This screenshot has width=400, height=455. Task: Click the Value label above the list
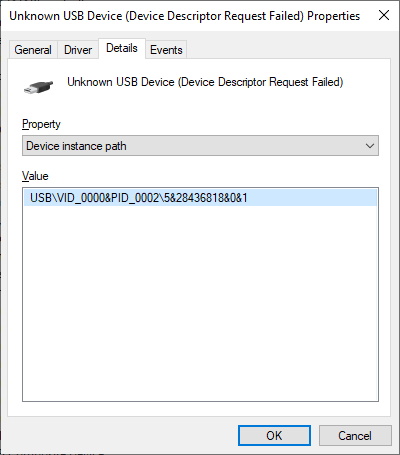[35, 176]
